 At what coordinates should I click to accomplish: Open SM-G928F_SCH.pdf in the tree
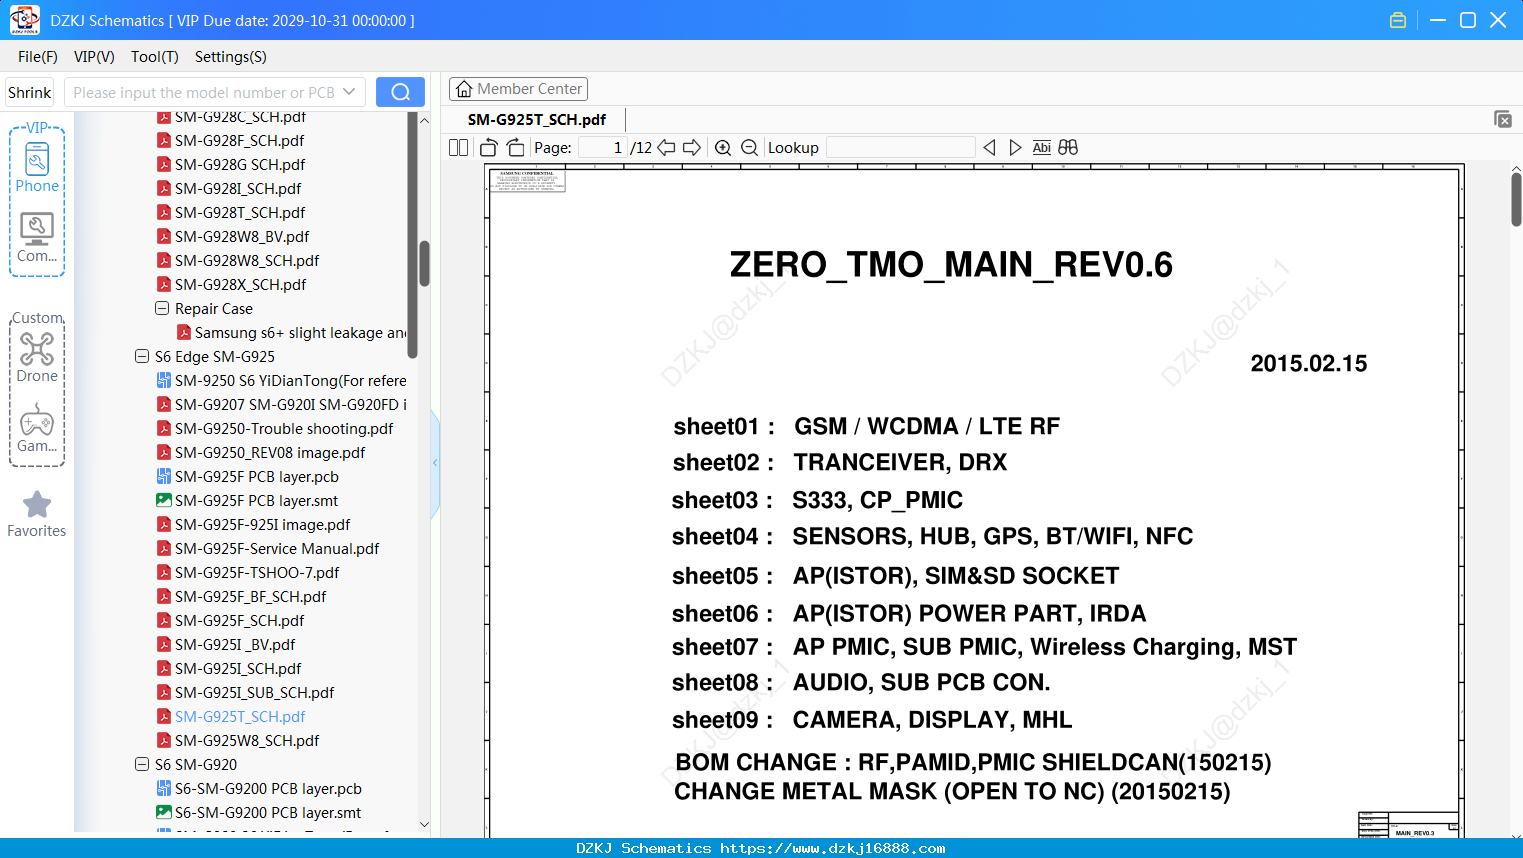239,141
